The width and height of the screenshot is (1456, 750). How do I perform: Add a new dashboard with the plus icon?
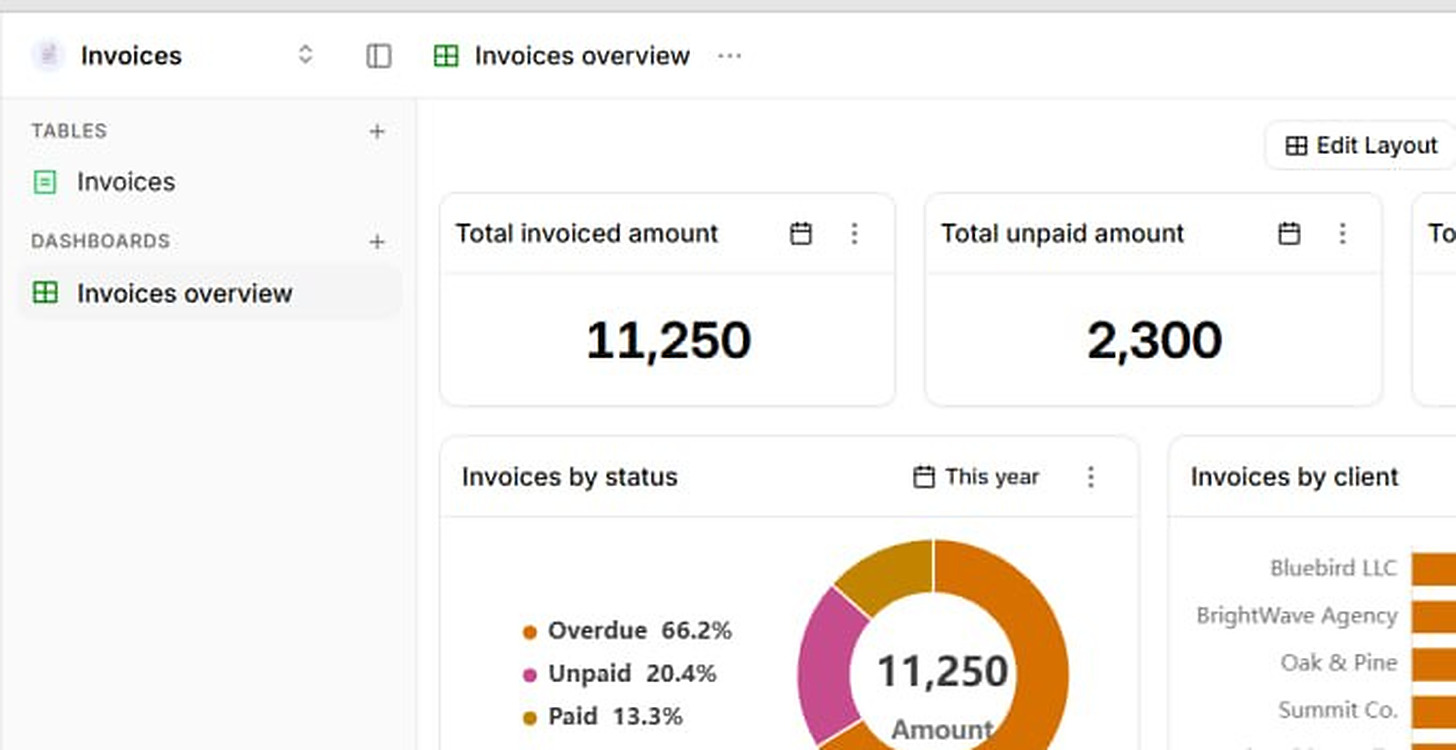[377, 242]
